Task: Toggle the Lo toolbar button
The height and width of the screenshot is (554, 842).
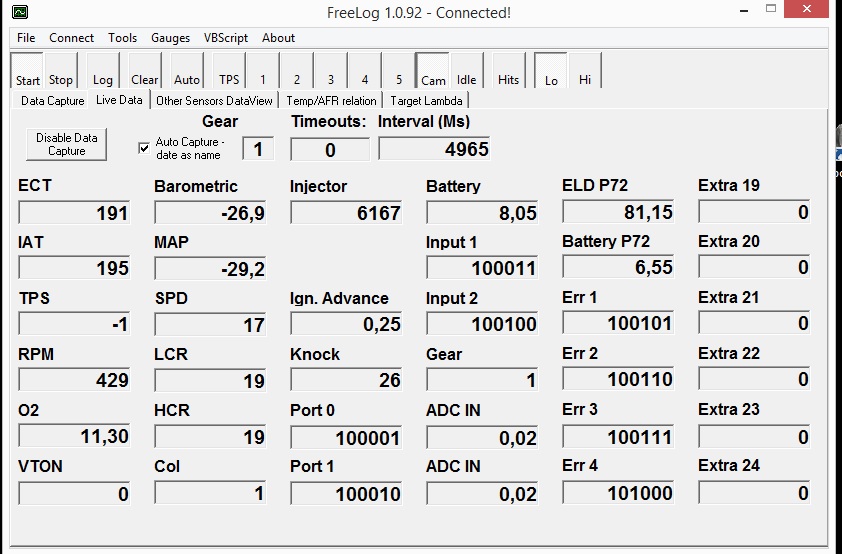Action: (x=551, y=70)
